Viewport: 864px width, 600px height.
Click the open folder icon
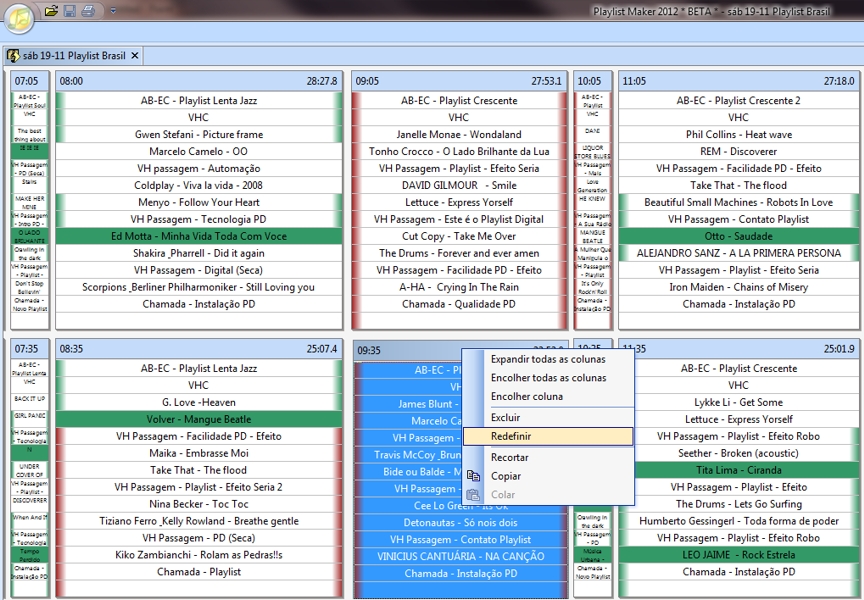(51, 10)
